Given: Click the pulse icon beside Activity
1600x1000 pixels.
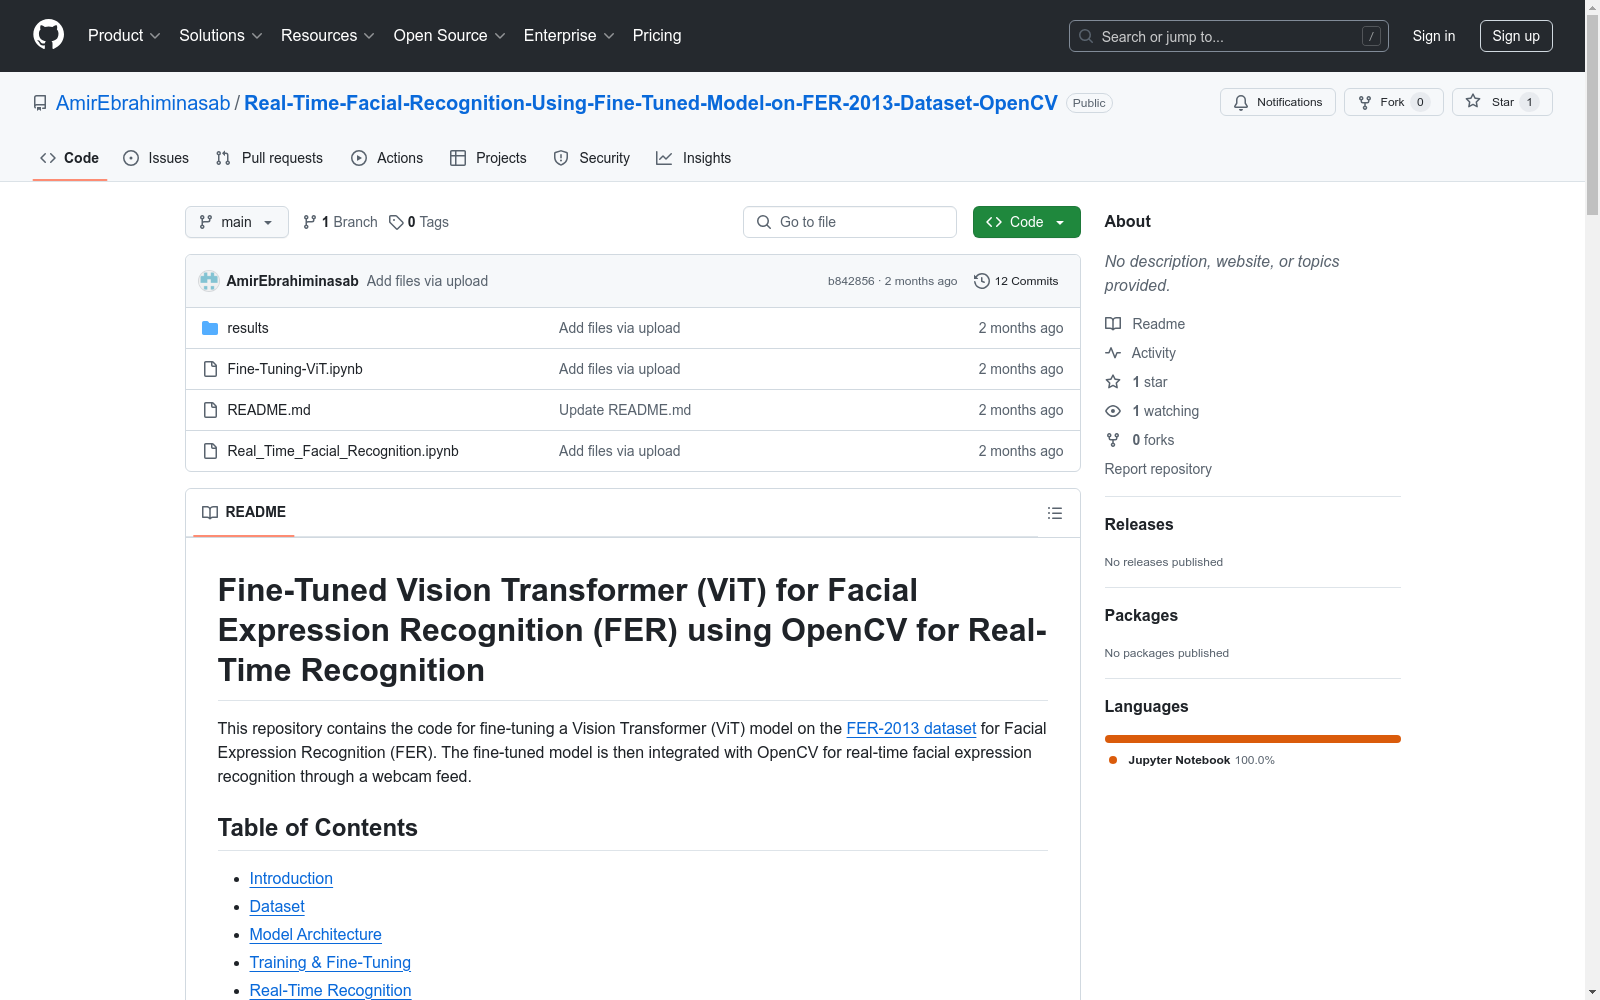Looking at the screenshot, I should (1113, 353).
